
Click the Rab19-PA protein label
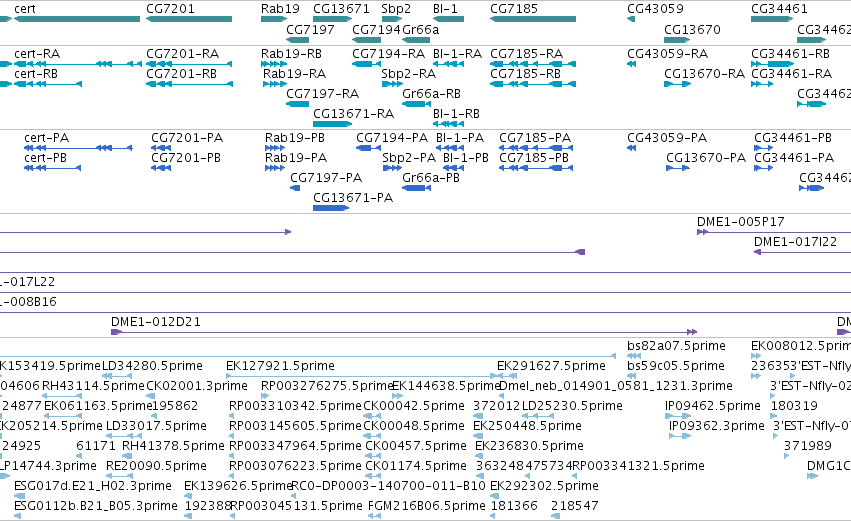click(x=296, y=158)
